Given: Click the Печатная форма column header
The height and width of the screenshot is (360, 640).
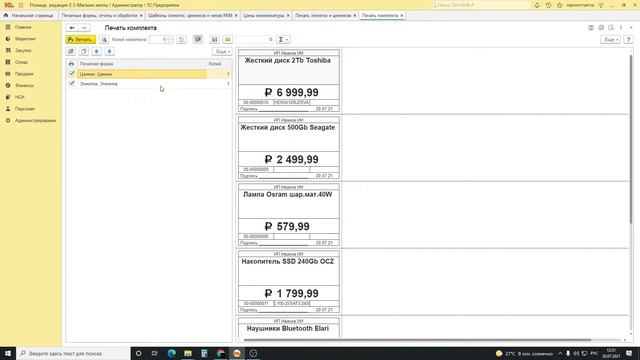Looking at the screenshot, I should (96, 64).
